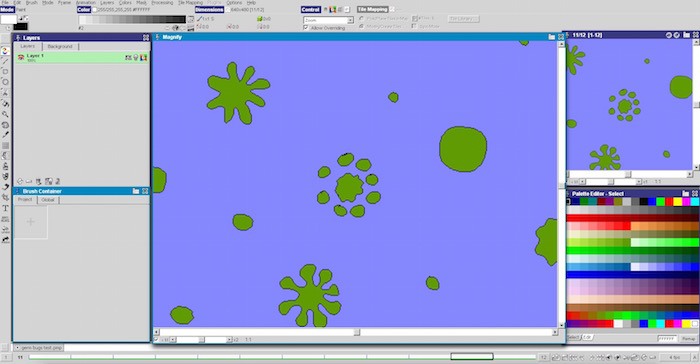The image size is (700, 364).
Task: Select the Fill bucket tool
Action: click(x=5, y=104)
